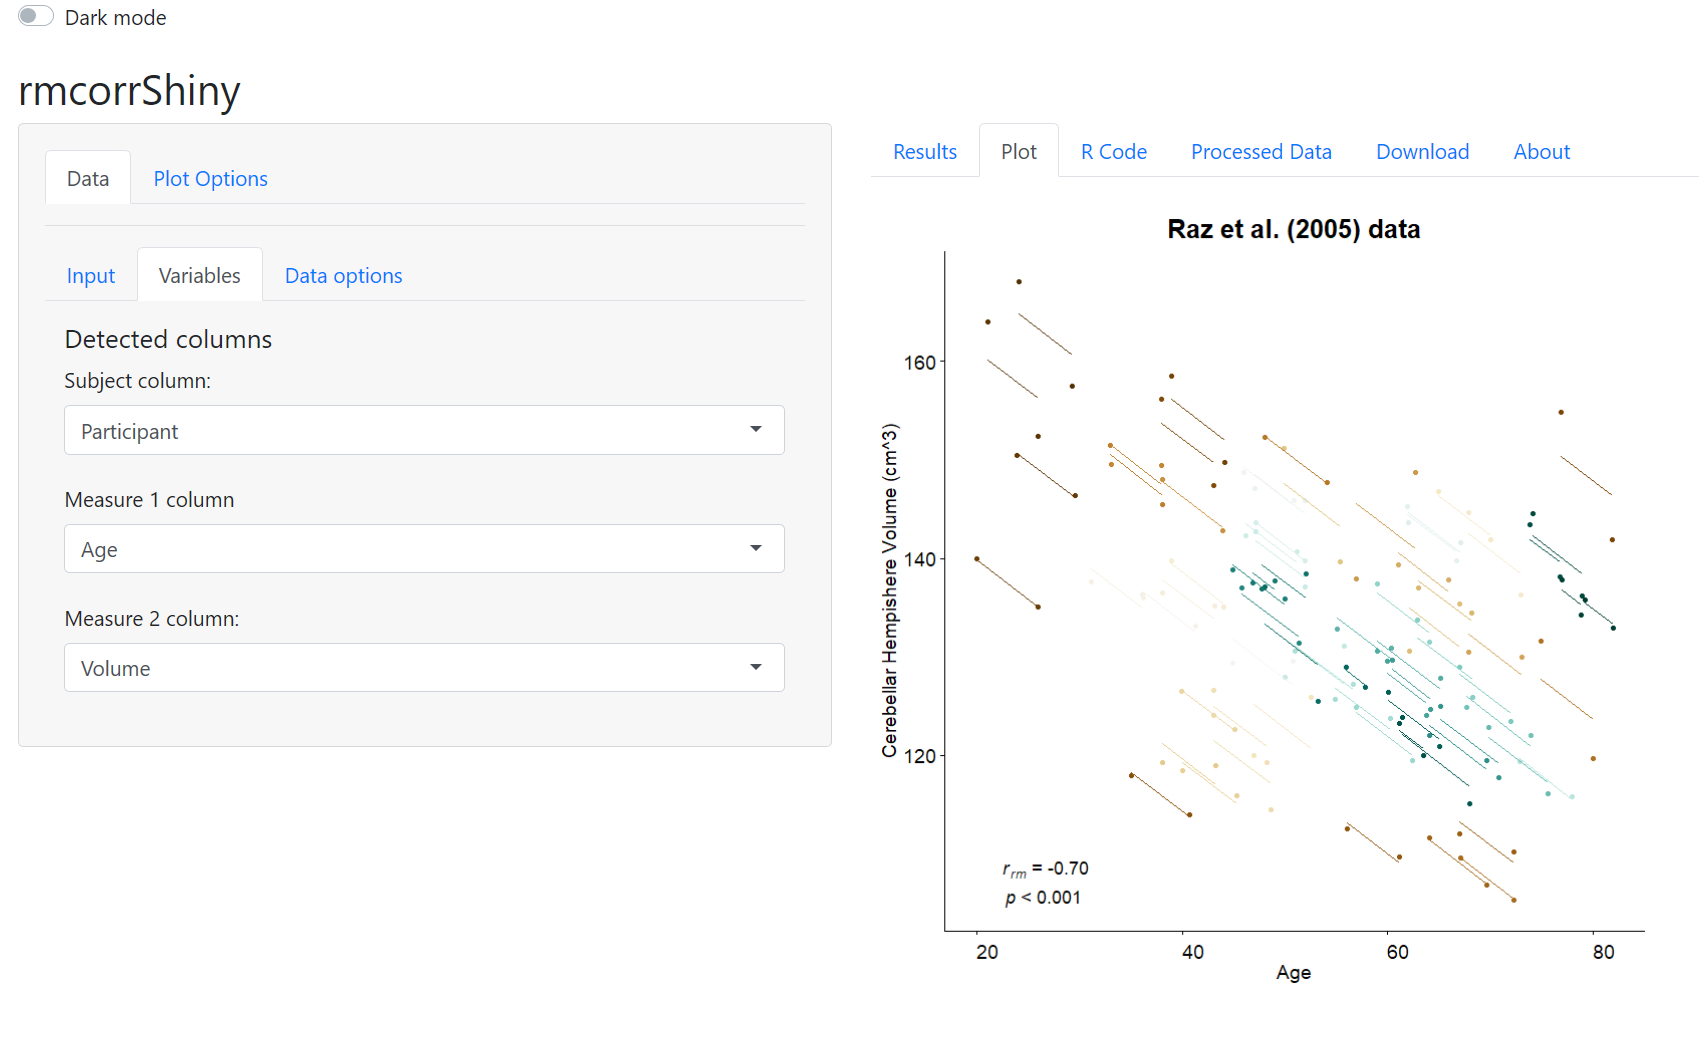Open the Measure 1 column dropdown showing Age

tap(424, 549)
